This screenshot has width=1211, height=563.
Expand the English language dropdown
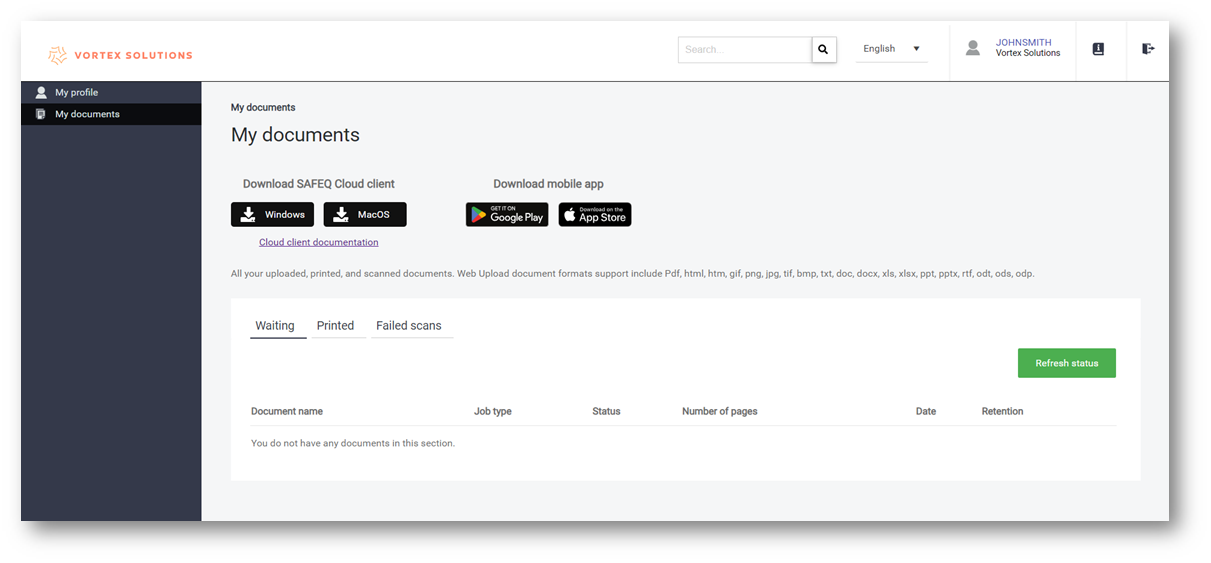(891, 49)
